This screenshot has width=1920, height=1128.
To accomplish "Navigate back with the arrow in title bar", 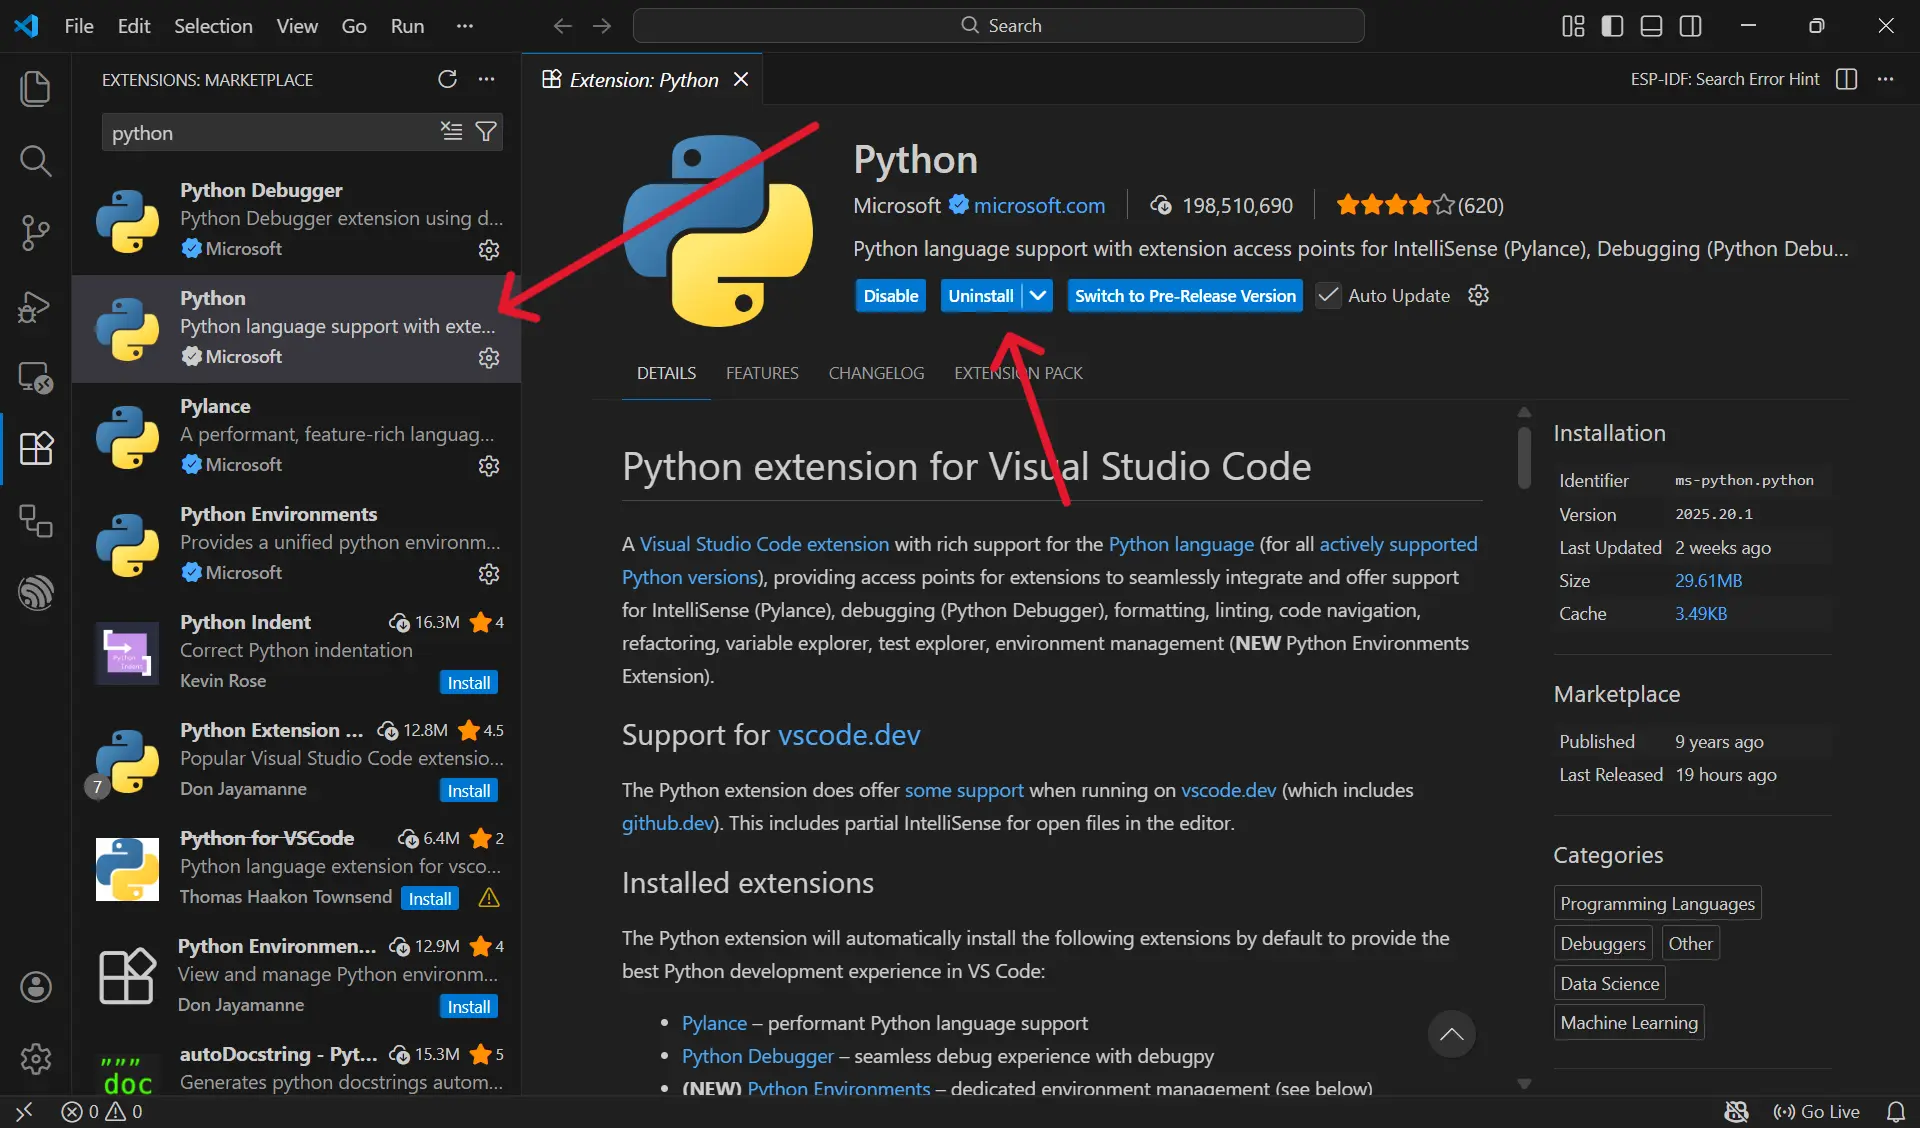I will (x=563, y=26).
